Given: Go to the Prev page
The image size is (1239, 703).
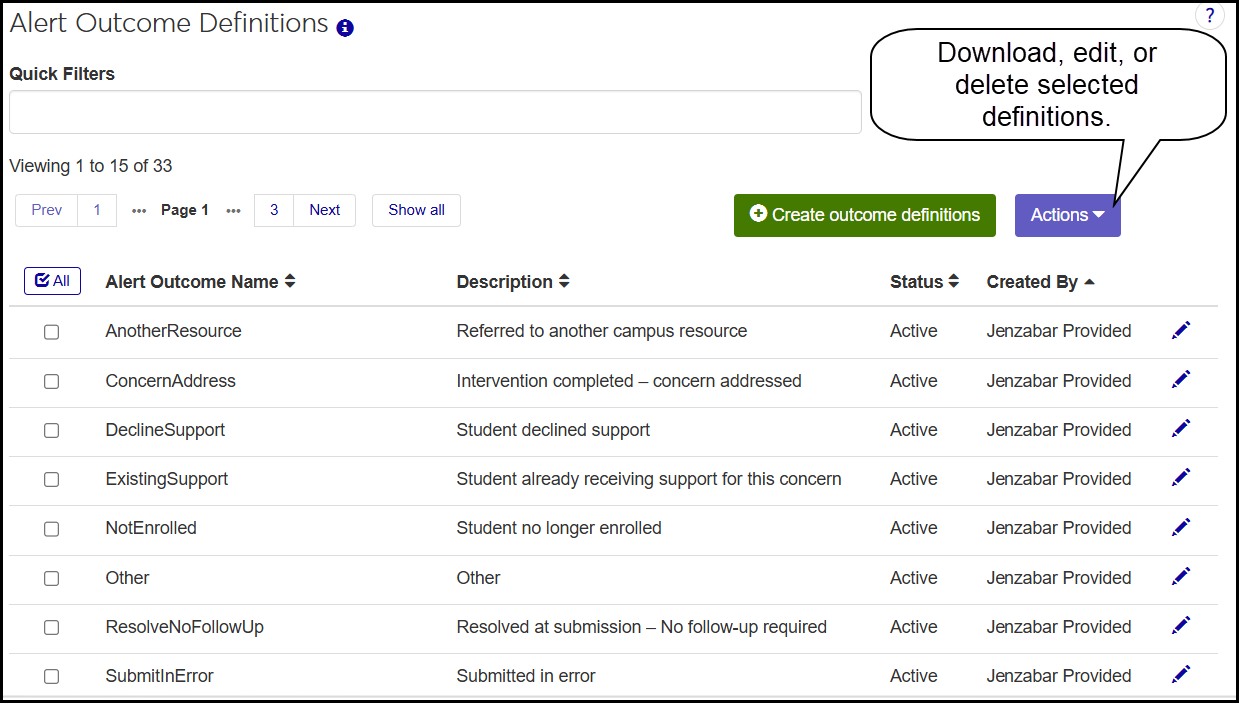Looking at the screenshot, I should 46,210.
